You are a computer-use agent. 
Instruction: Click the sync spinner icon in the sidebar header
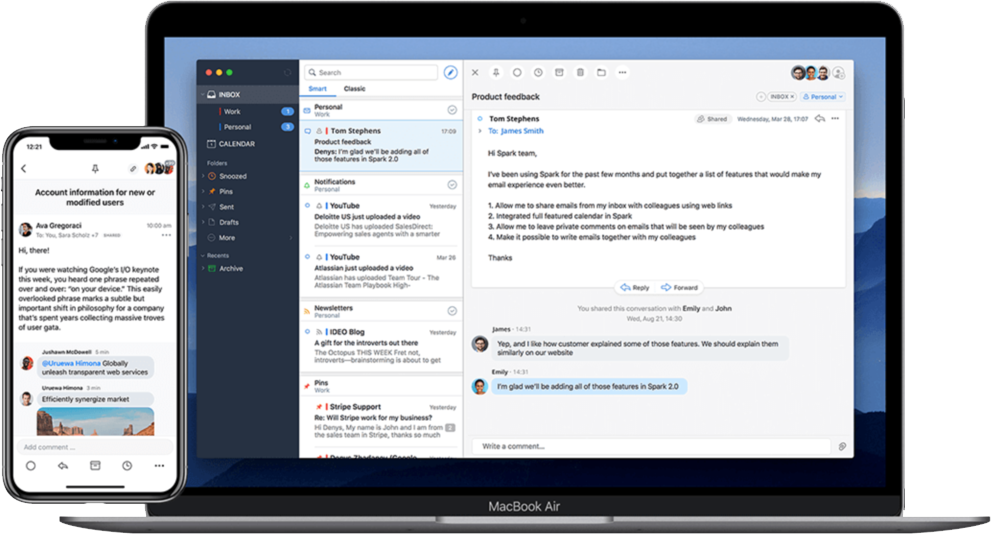click(288, 73)
